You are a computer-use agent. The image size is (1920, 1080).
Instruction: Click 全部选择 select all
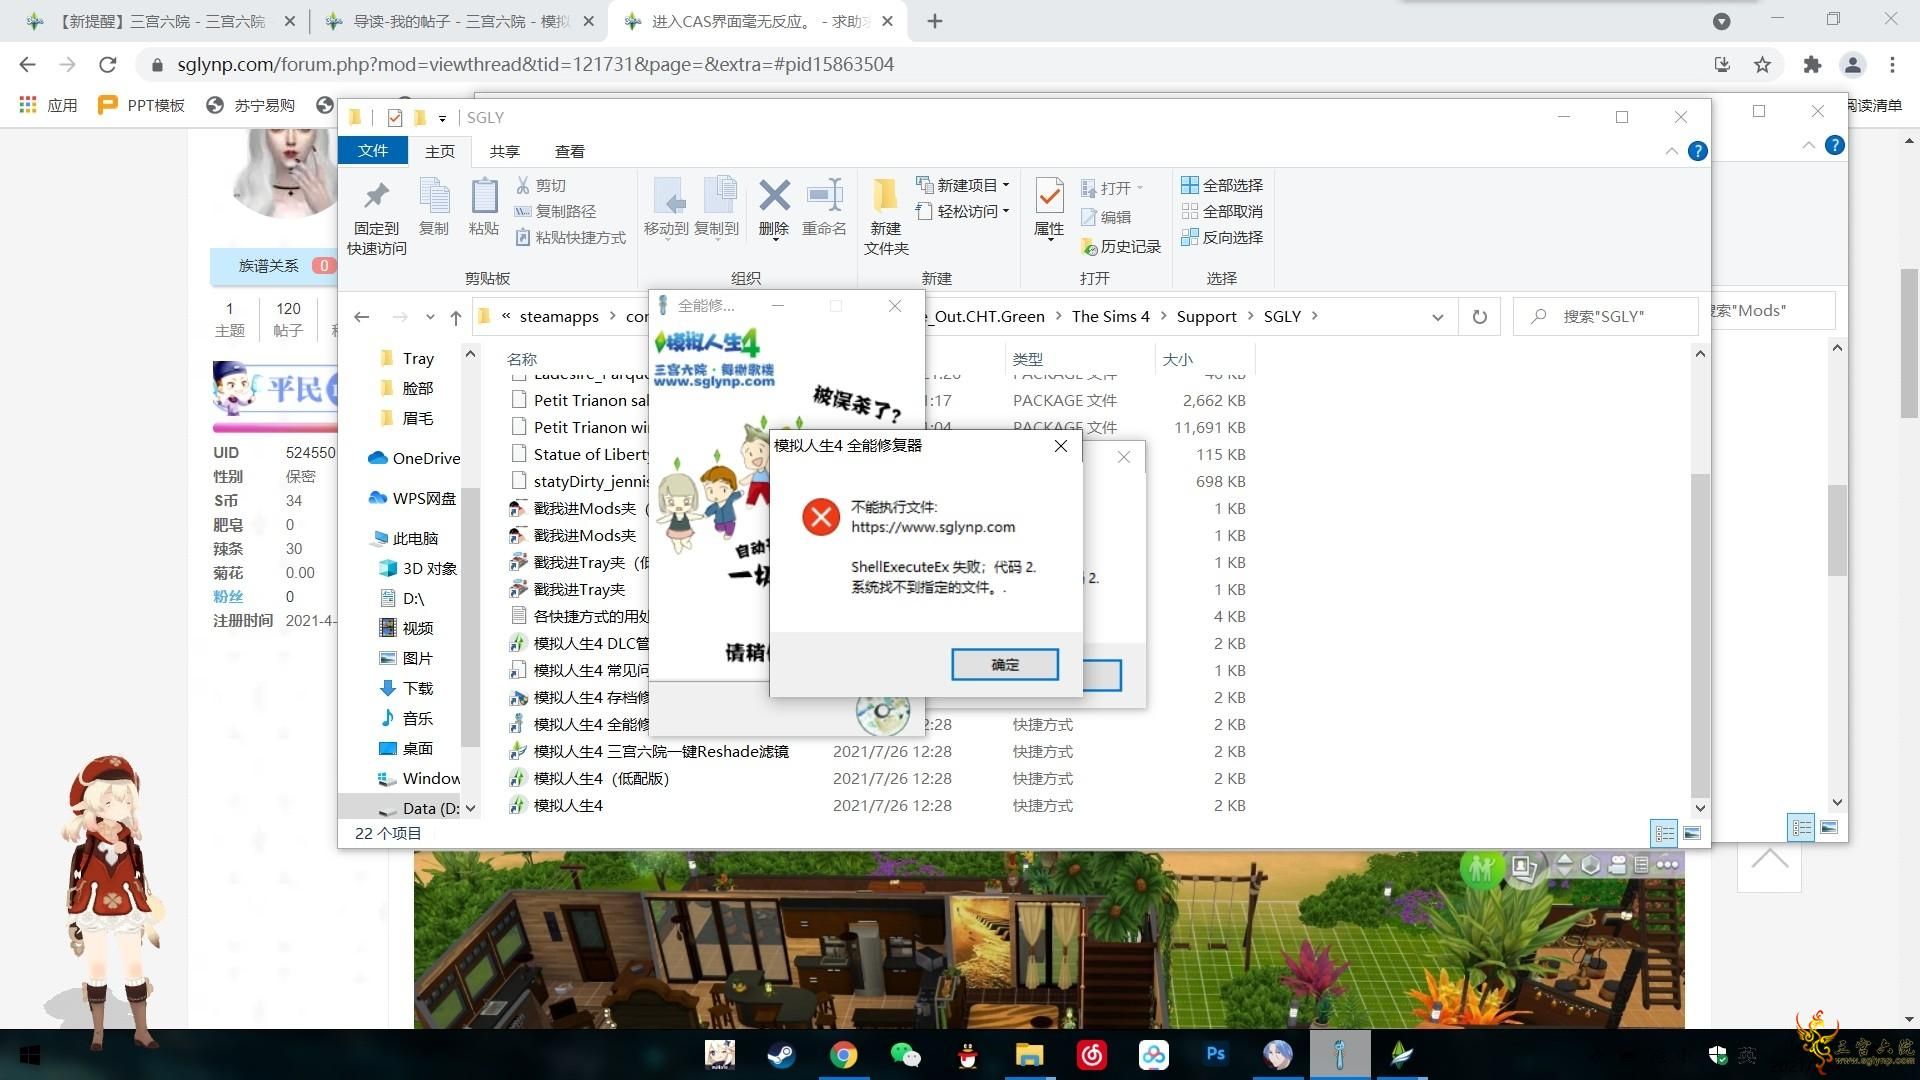[1222, 185]
